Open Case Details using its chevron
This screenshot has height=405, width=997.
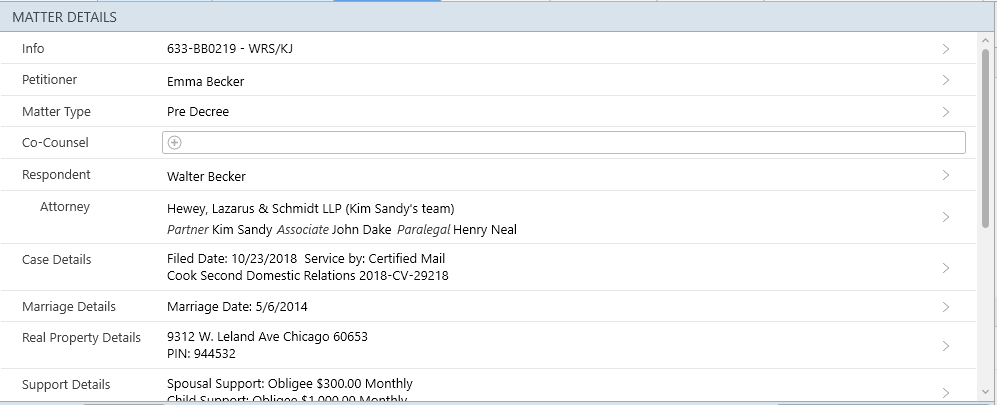[945, 268]
